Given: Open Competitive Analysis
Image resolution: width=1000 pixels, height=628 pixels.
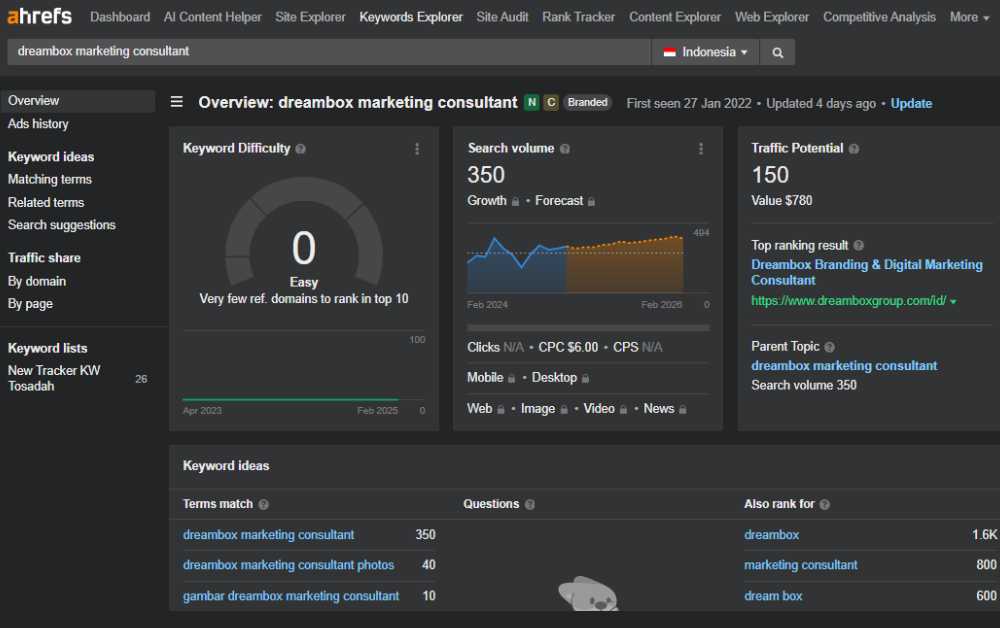Looking at the screenshot, I should tap(879, 17).
